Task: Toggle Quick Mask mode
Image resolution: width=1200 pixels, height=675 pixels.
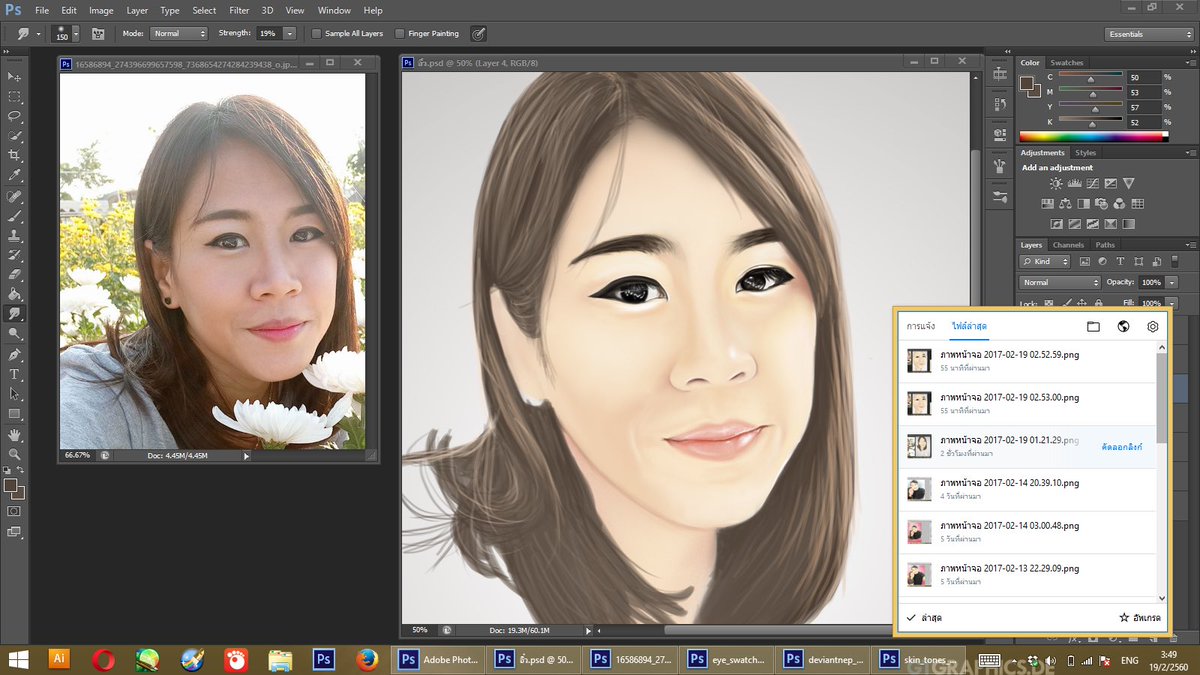Action: coord(14,510)
